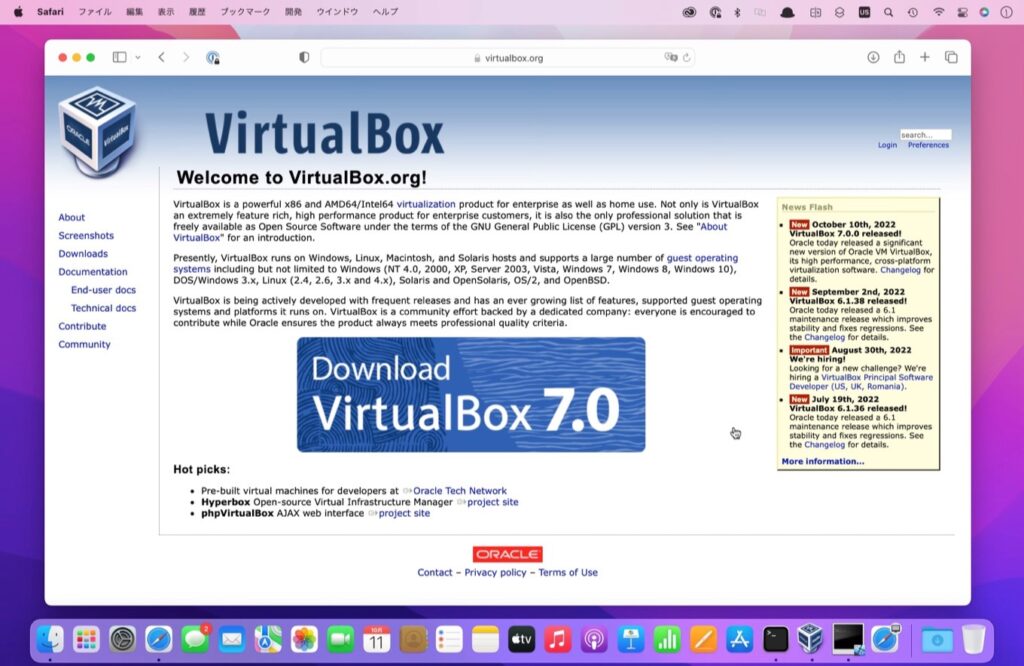
Task: Share the page using the share icon
Action: click(x=899, y=57)
